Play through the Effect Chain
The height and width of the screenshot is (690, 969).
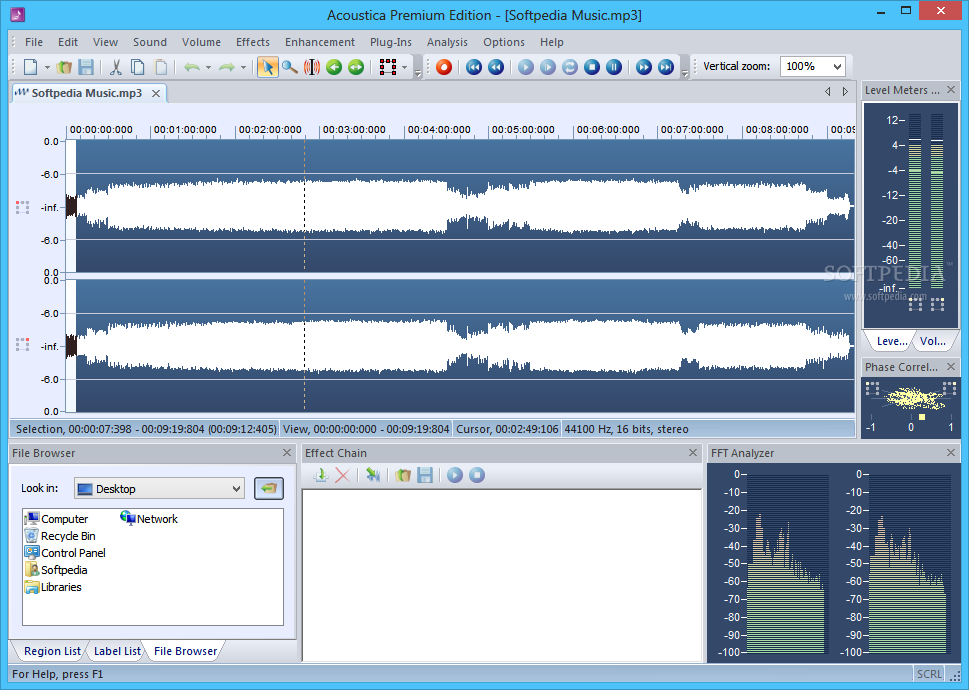pyautogui.click(x=455, y=475)
